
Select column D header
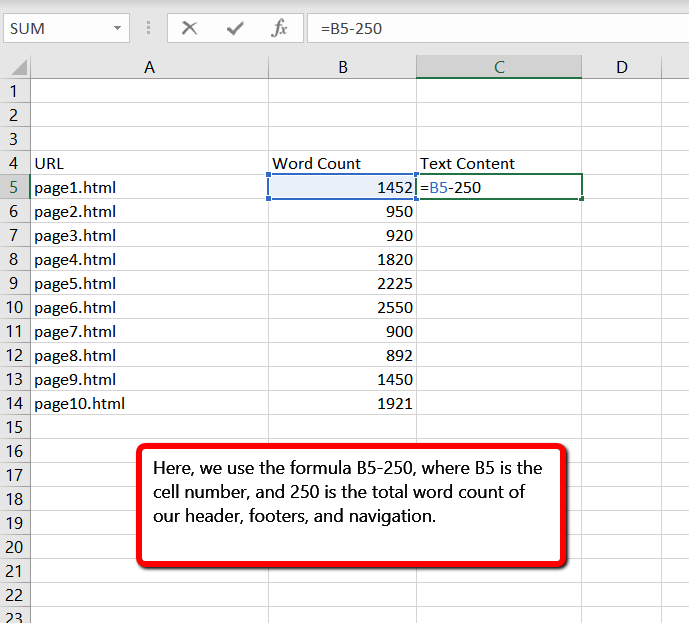pos(621,67)
